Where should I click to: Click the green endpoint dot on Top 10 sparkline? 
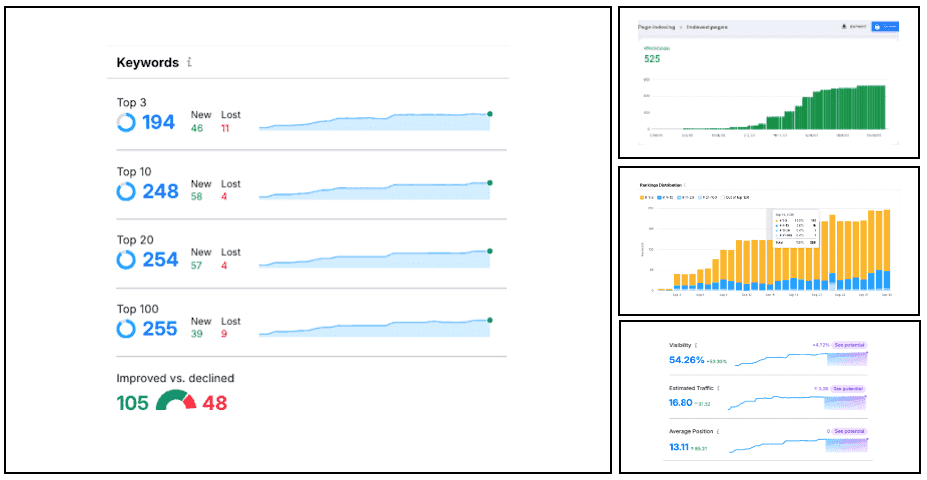click(x=490, y=183)
